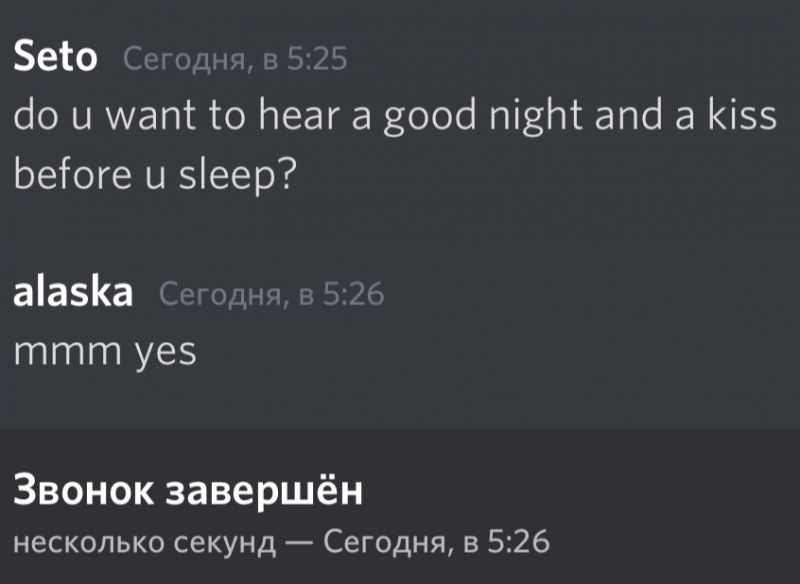Select the "mmm yes" message
Screen dimensions: 800x584
[x=105, y=352]
